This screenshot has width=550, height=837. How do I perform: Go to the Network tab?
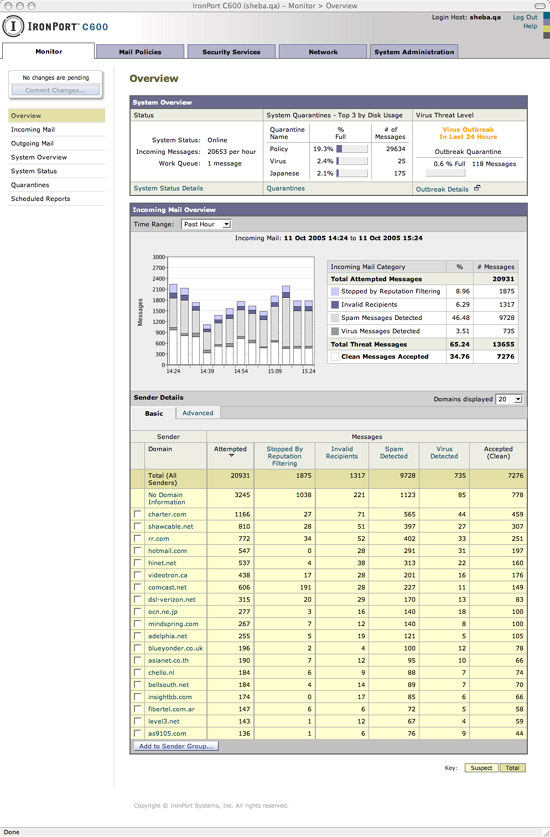[x=323, y=52]
